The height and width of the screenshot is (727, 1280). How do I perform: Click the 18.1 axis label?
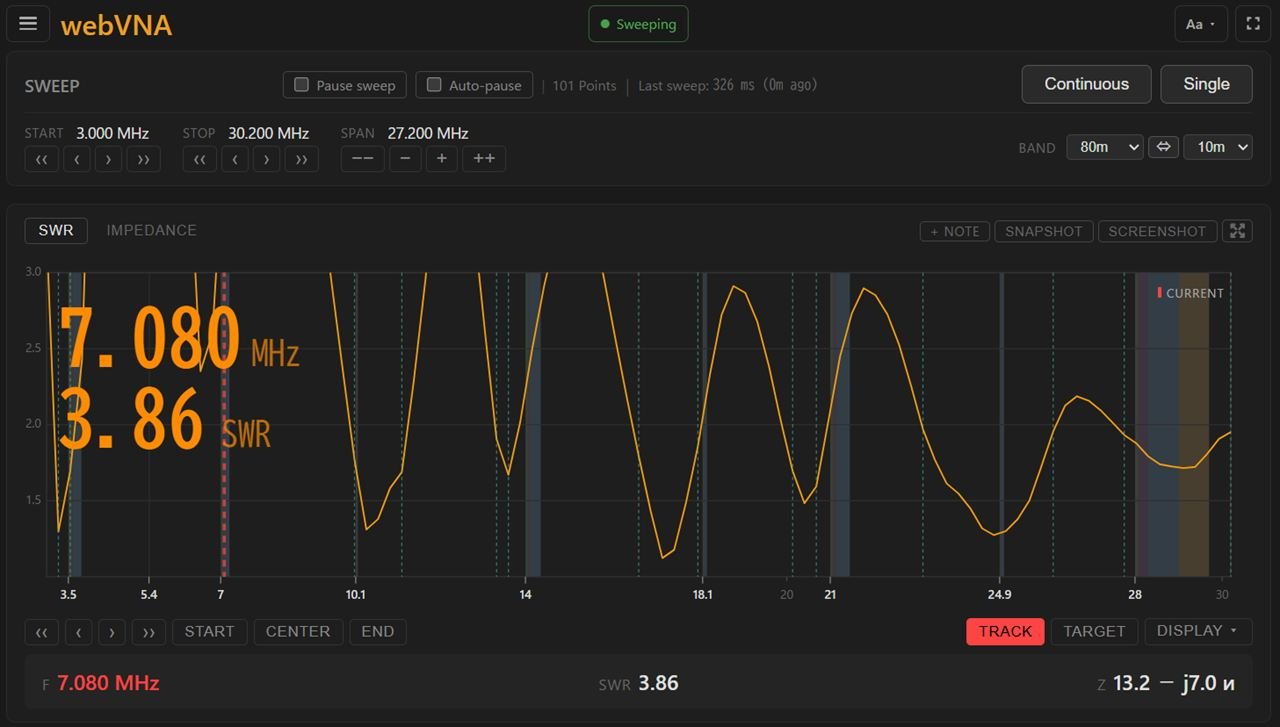(x=702, y=594)
